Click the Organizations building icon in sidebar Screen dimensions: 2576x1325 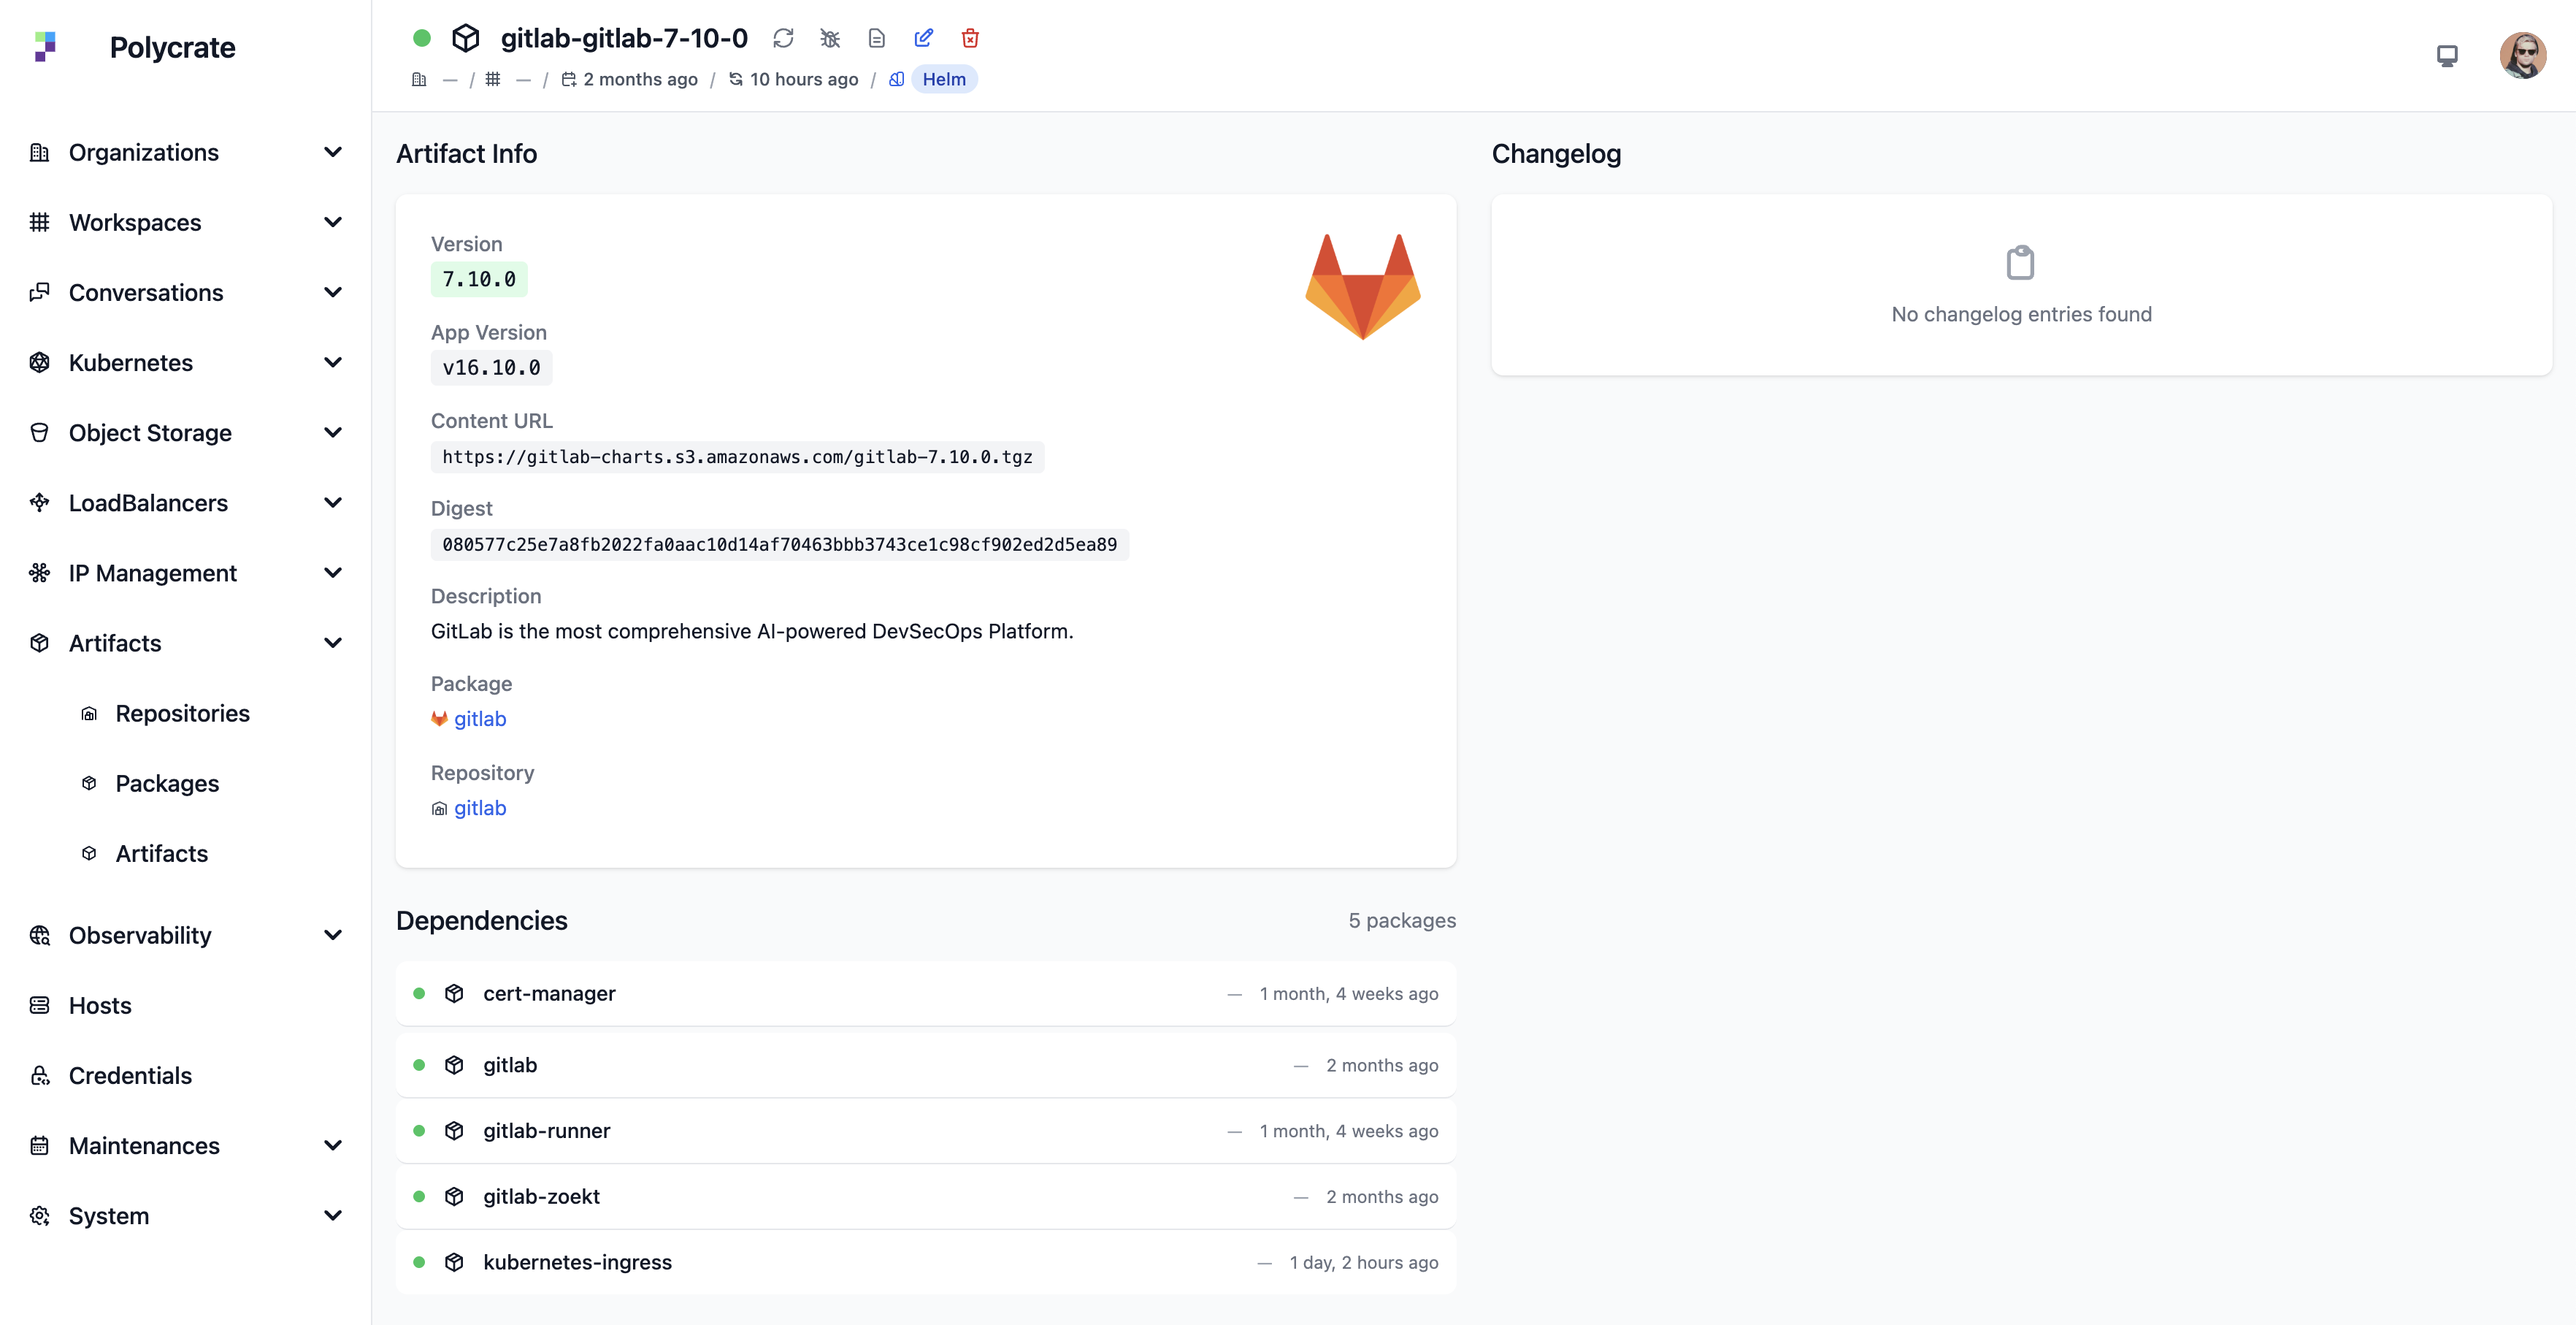(x=40, y=152)
